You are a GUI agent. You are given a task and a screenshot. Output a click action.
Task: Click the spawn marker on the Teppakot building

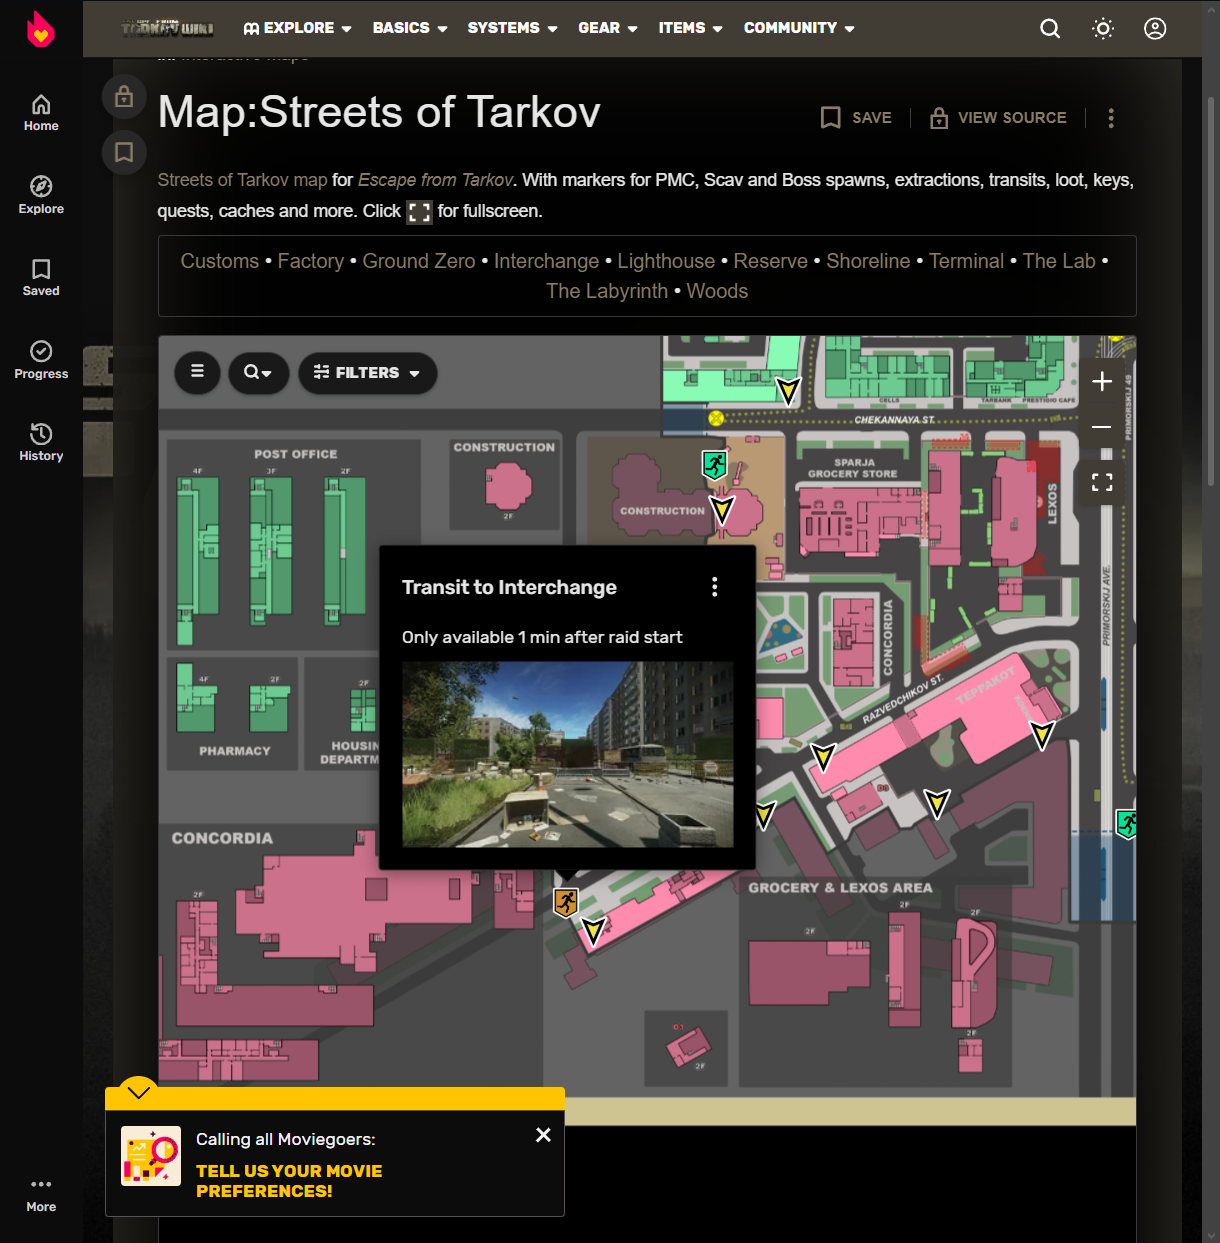[x=1042, y=736]
